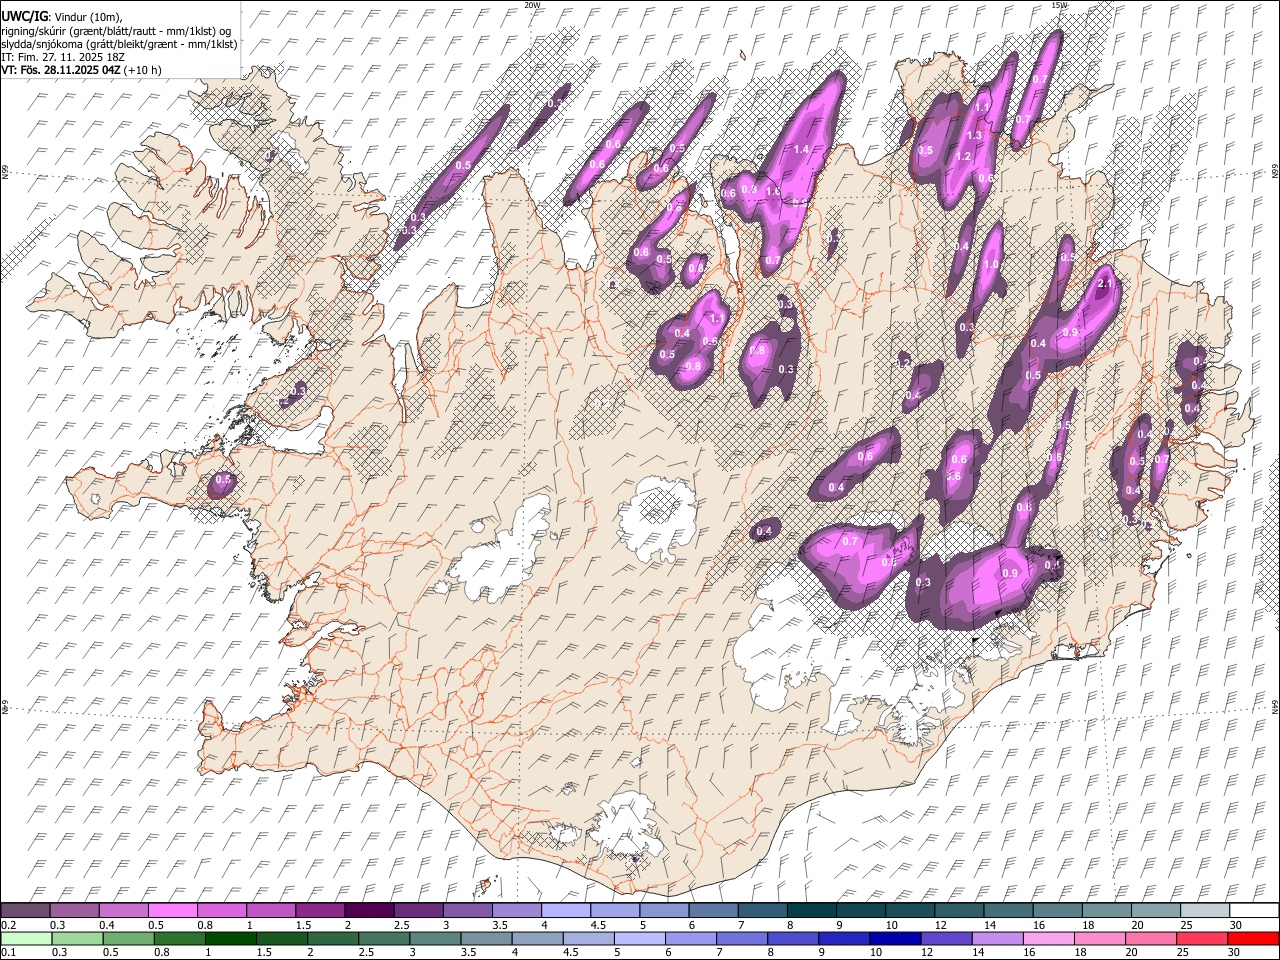Click the "15W" longitude label
The image size is (1280, 960).
(1060, 5)
